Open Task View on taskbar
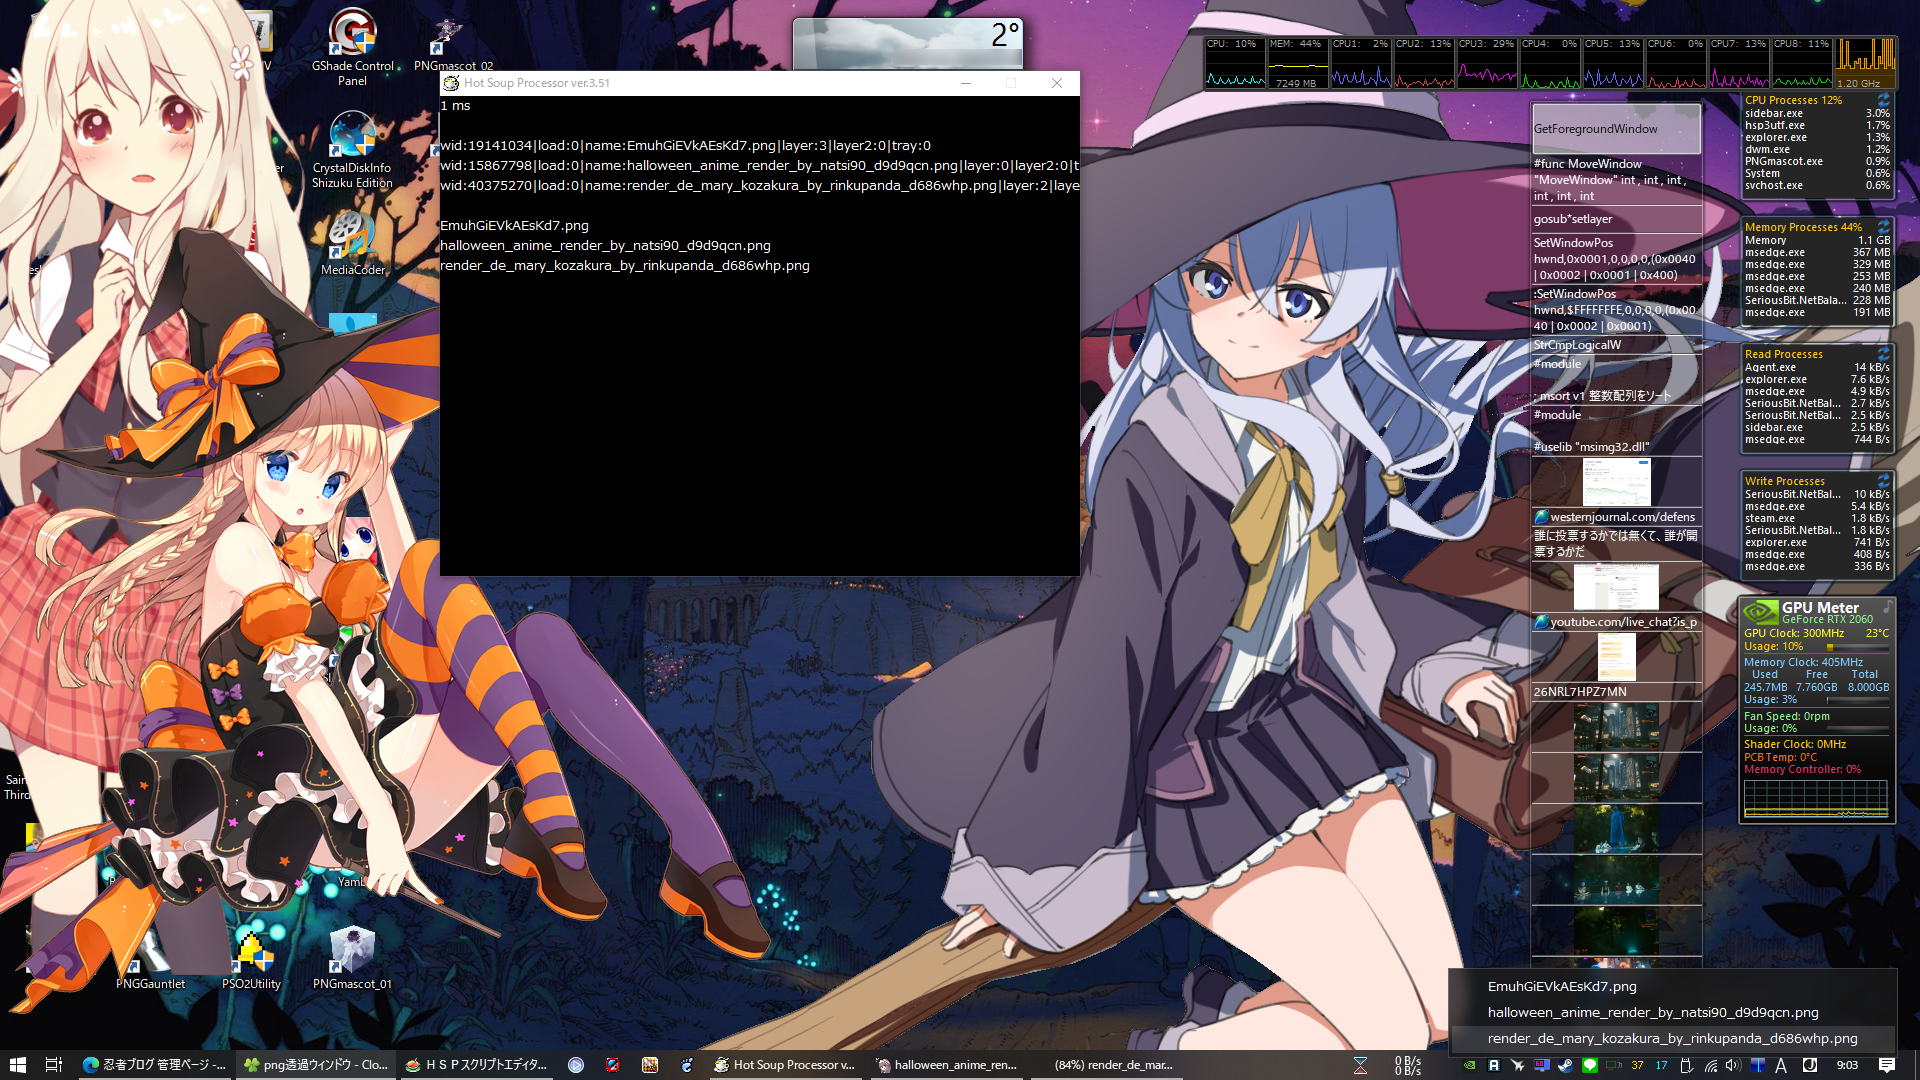 [x=54, y=1065]
